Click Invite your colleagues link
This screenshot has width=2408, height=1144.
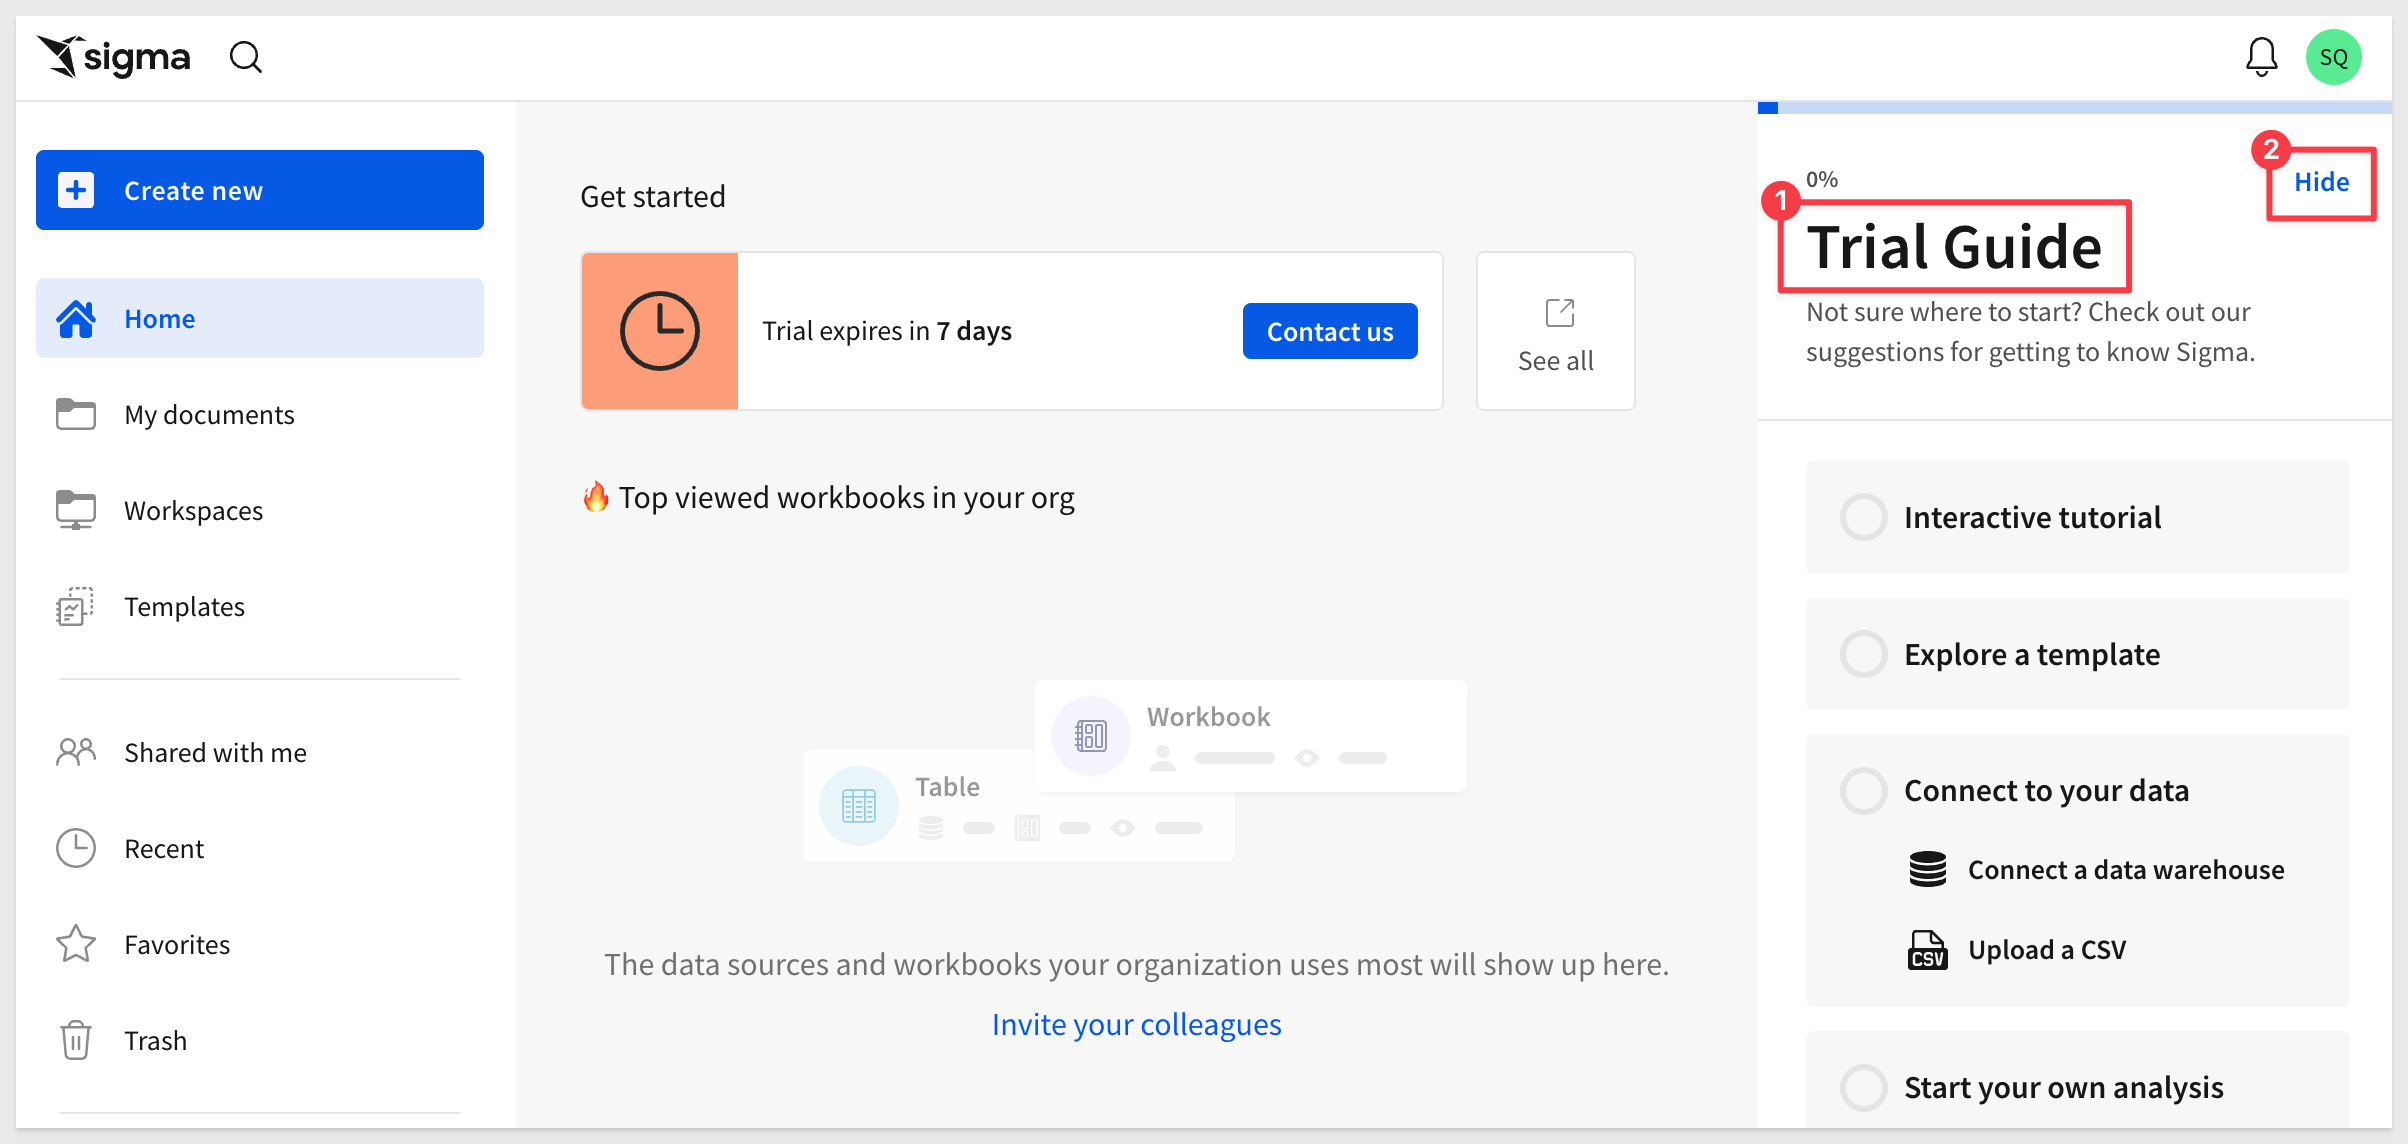[1136, 1024]
